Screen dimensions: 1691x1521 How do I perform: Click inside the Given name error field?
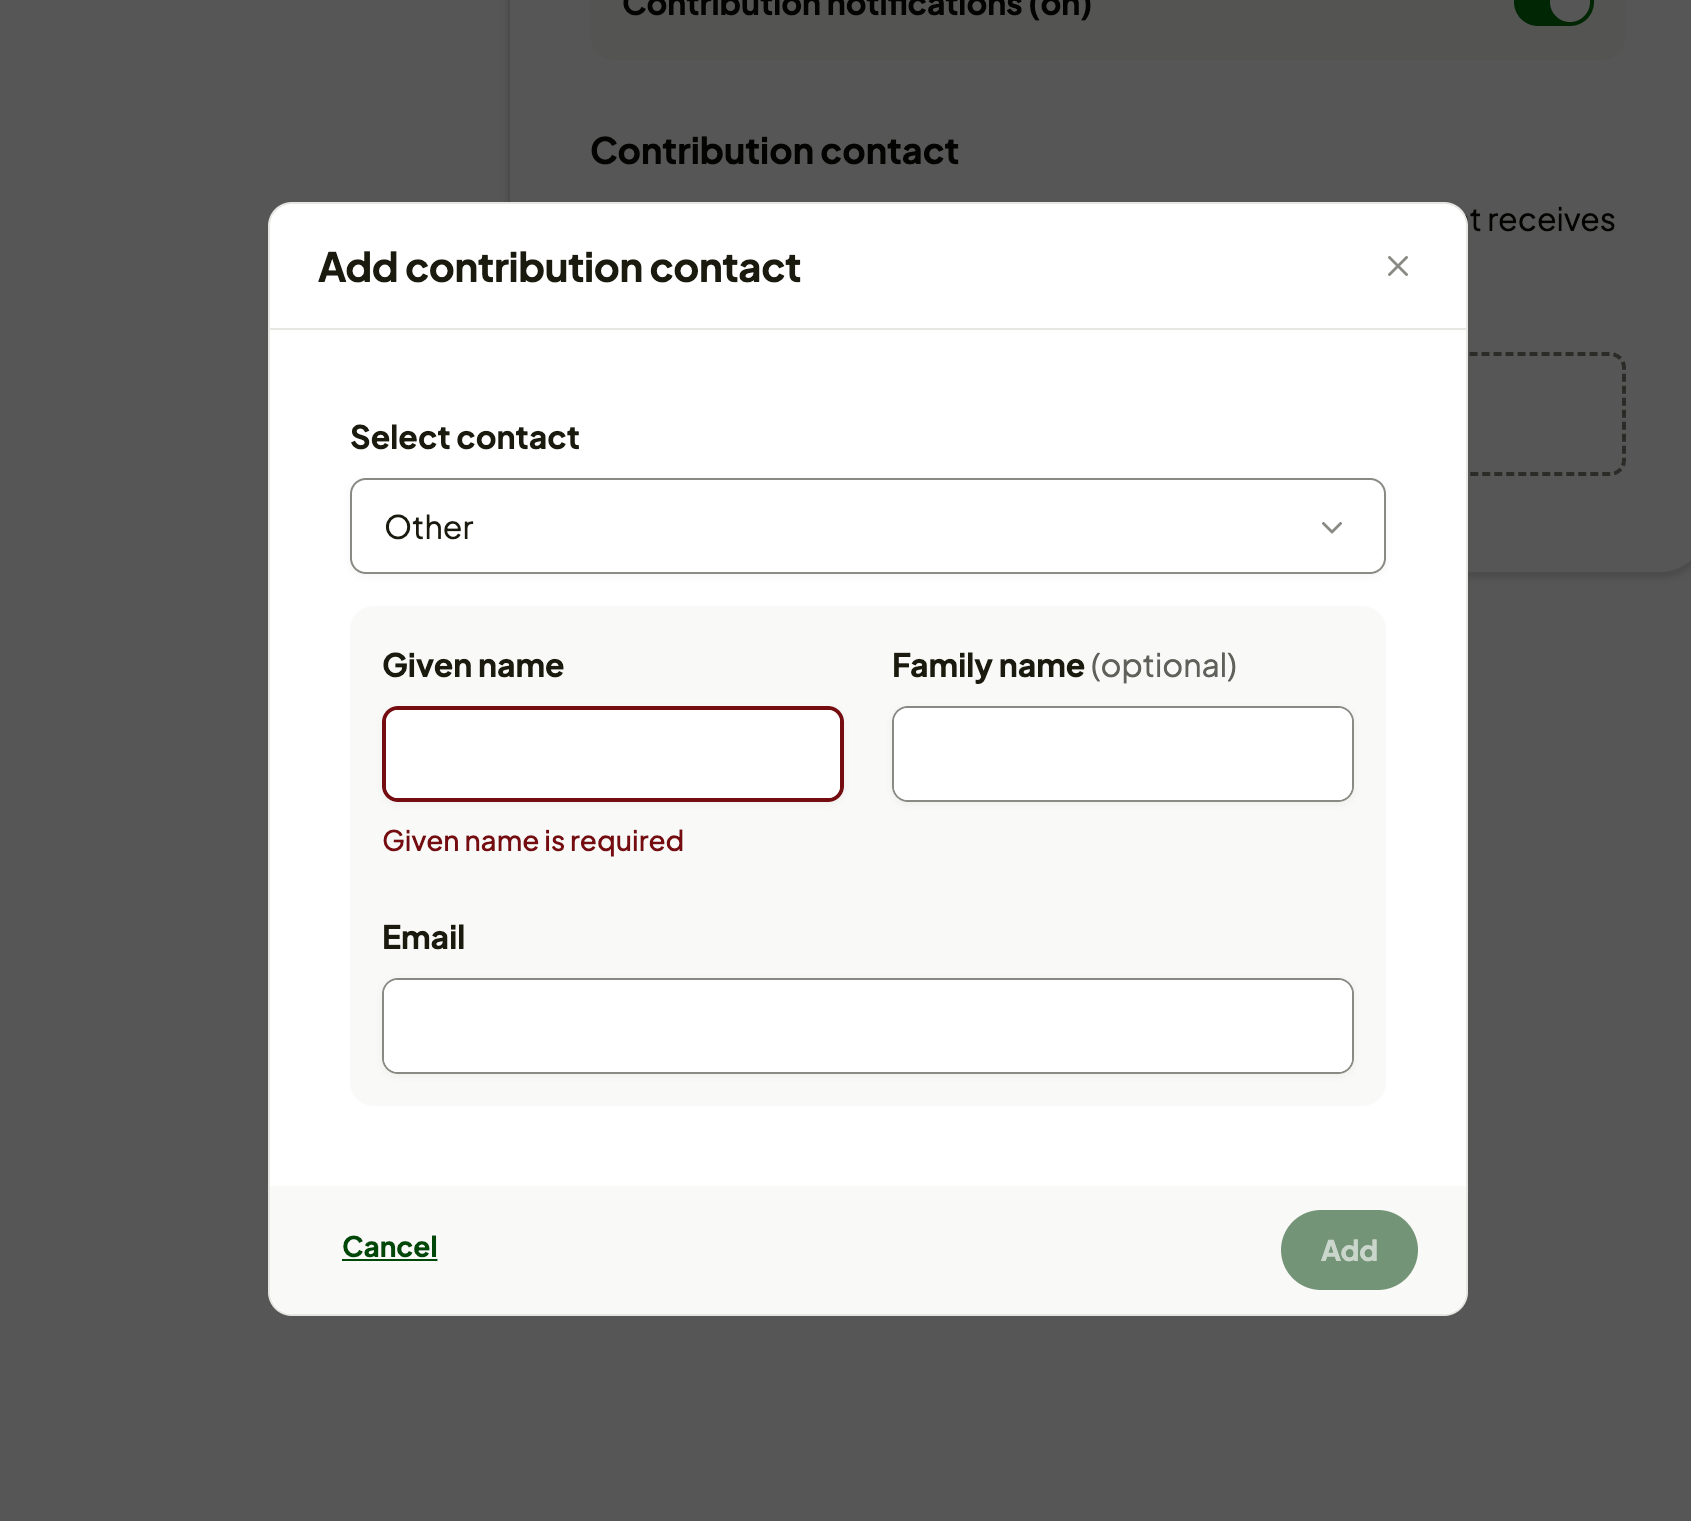(x=612, y=754)
